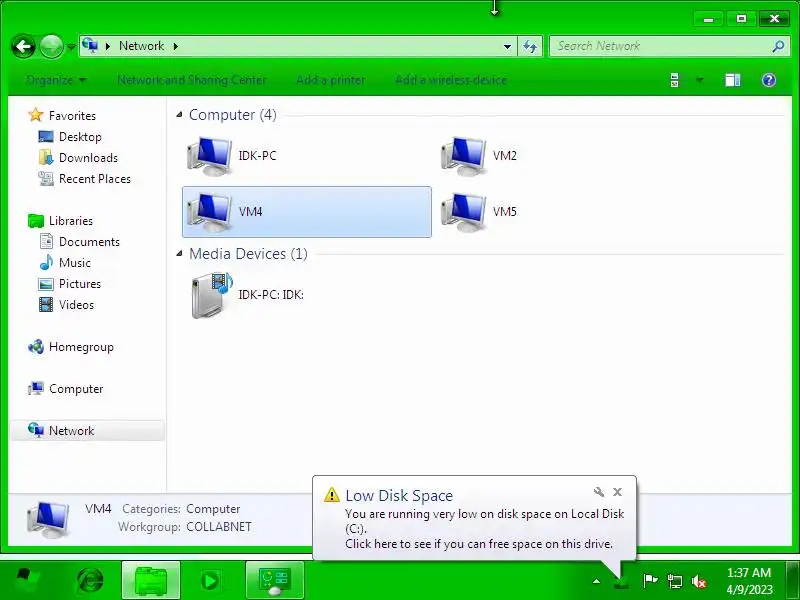Click the Windows Explorer taskbar button
The image size is (800, 600).
click(x=151, y=581)
